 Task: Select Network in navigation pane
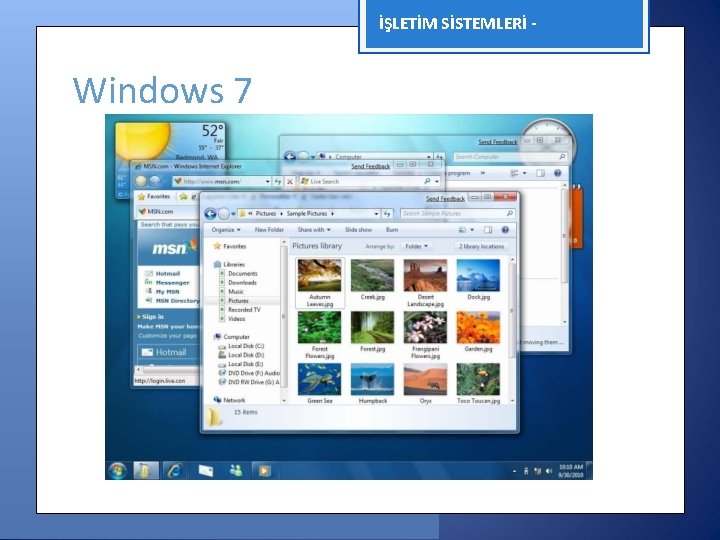(x=234, y=400)
